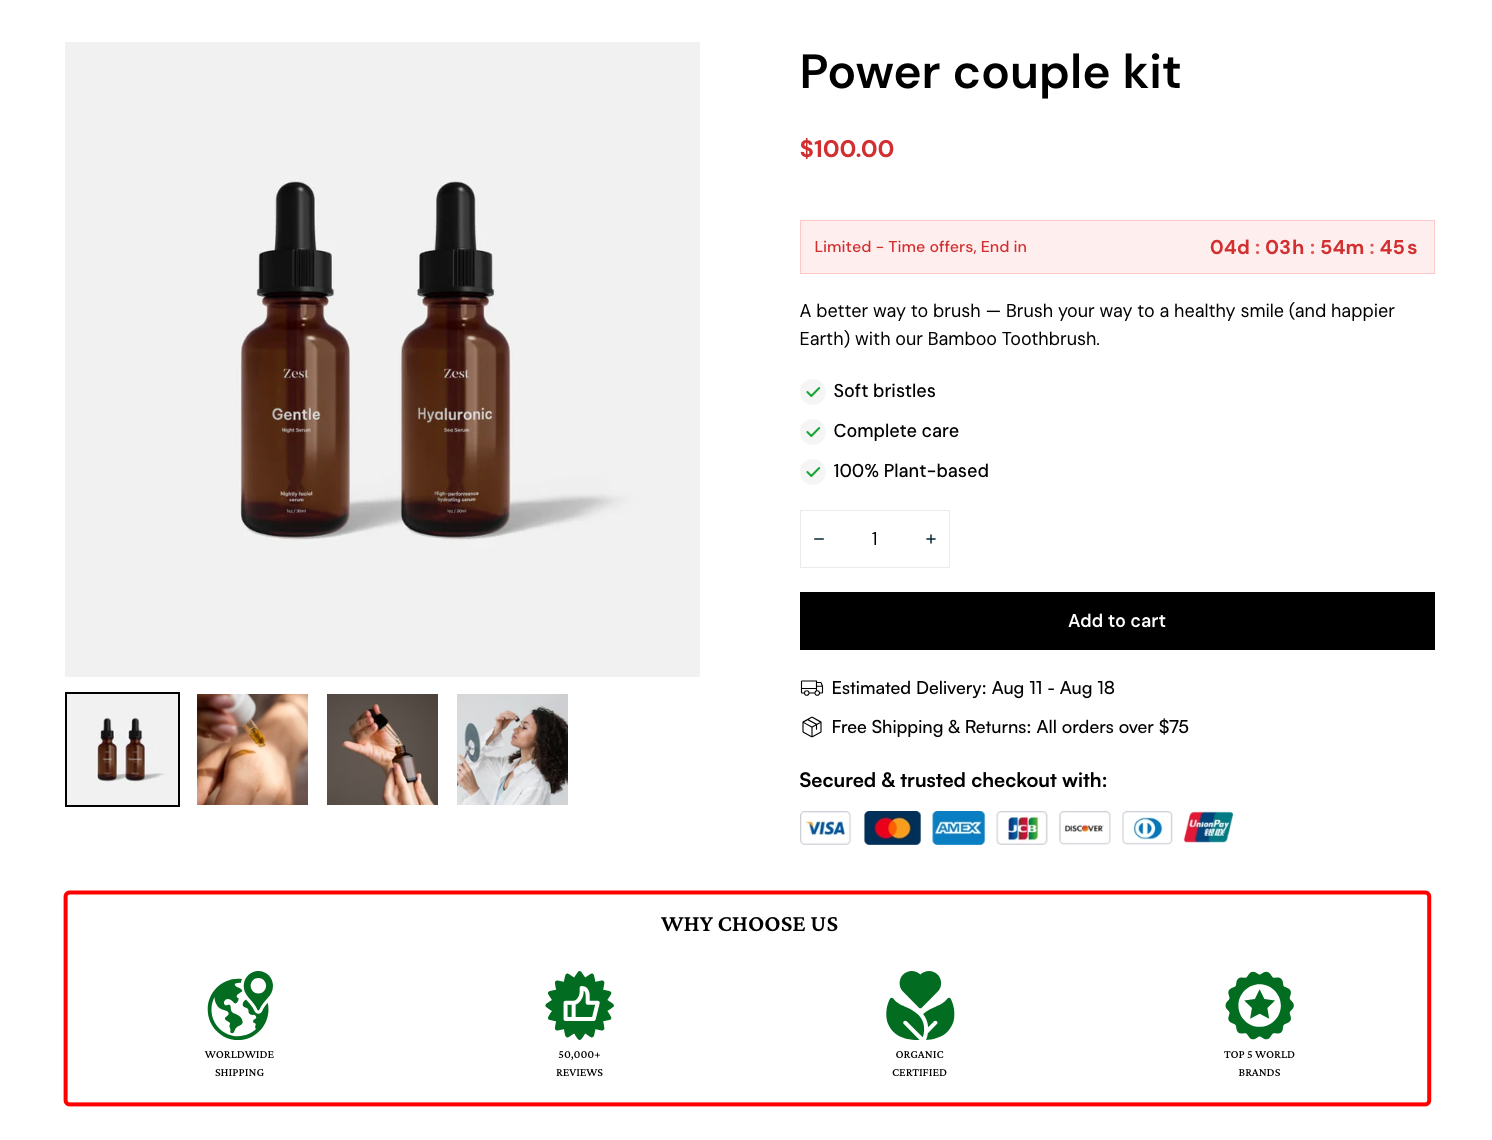Click the quantity input field showing 1

click(x=875, y=539)
